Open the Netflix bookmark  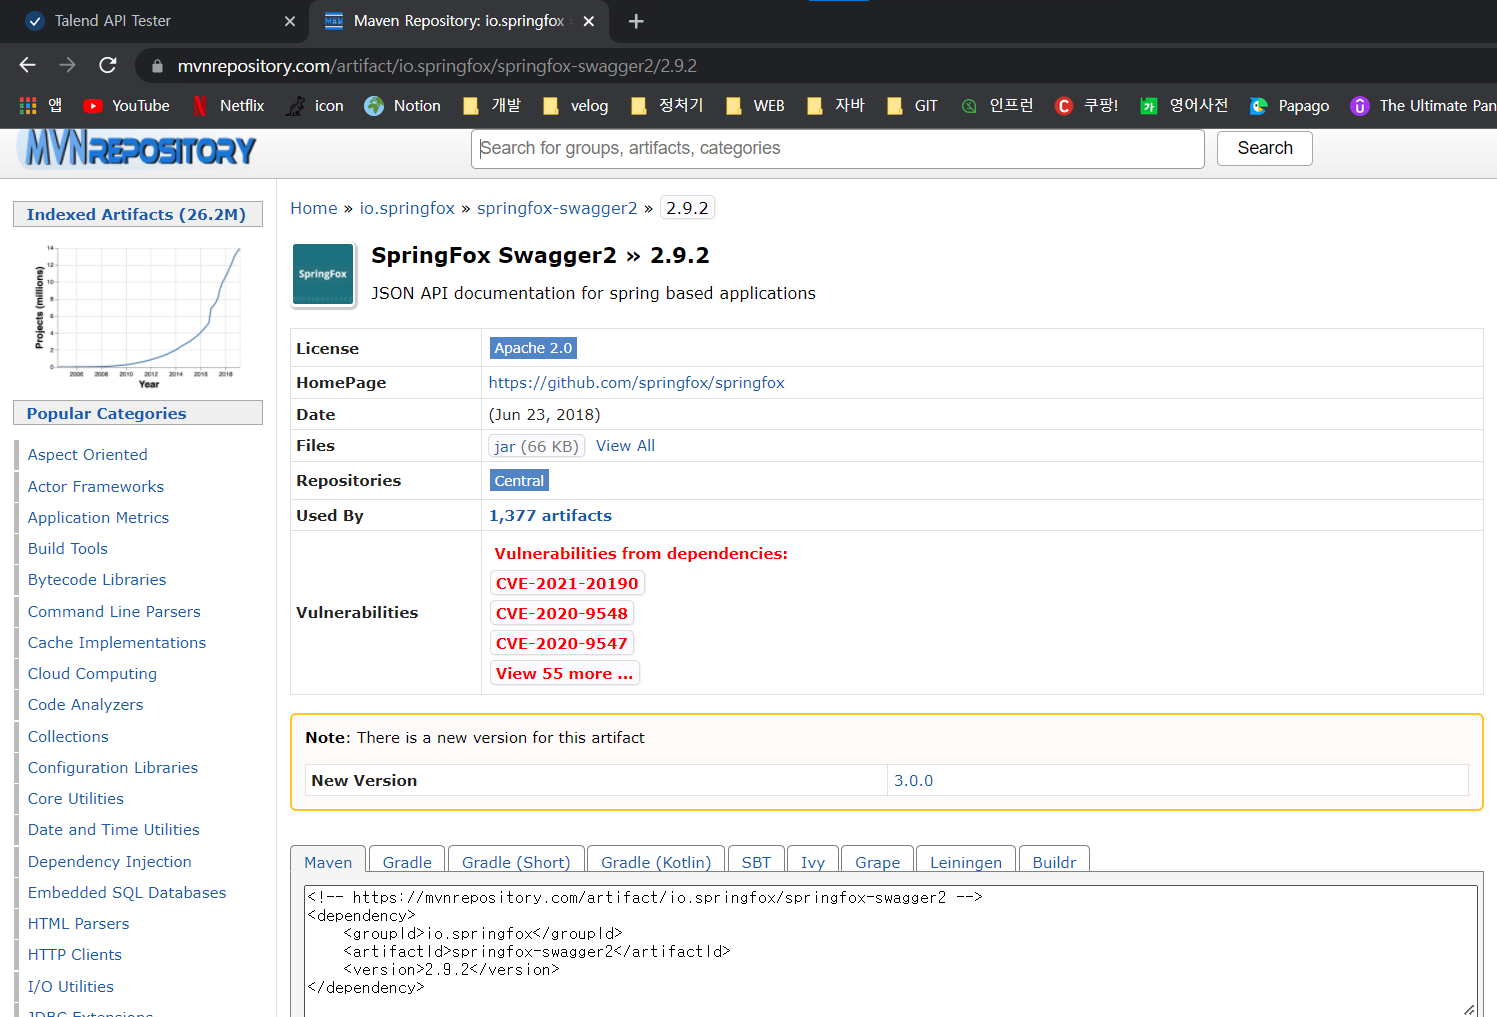[228, 105]
